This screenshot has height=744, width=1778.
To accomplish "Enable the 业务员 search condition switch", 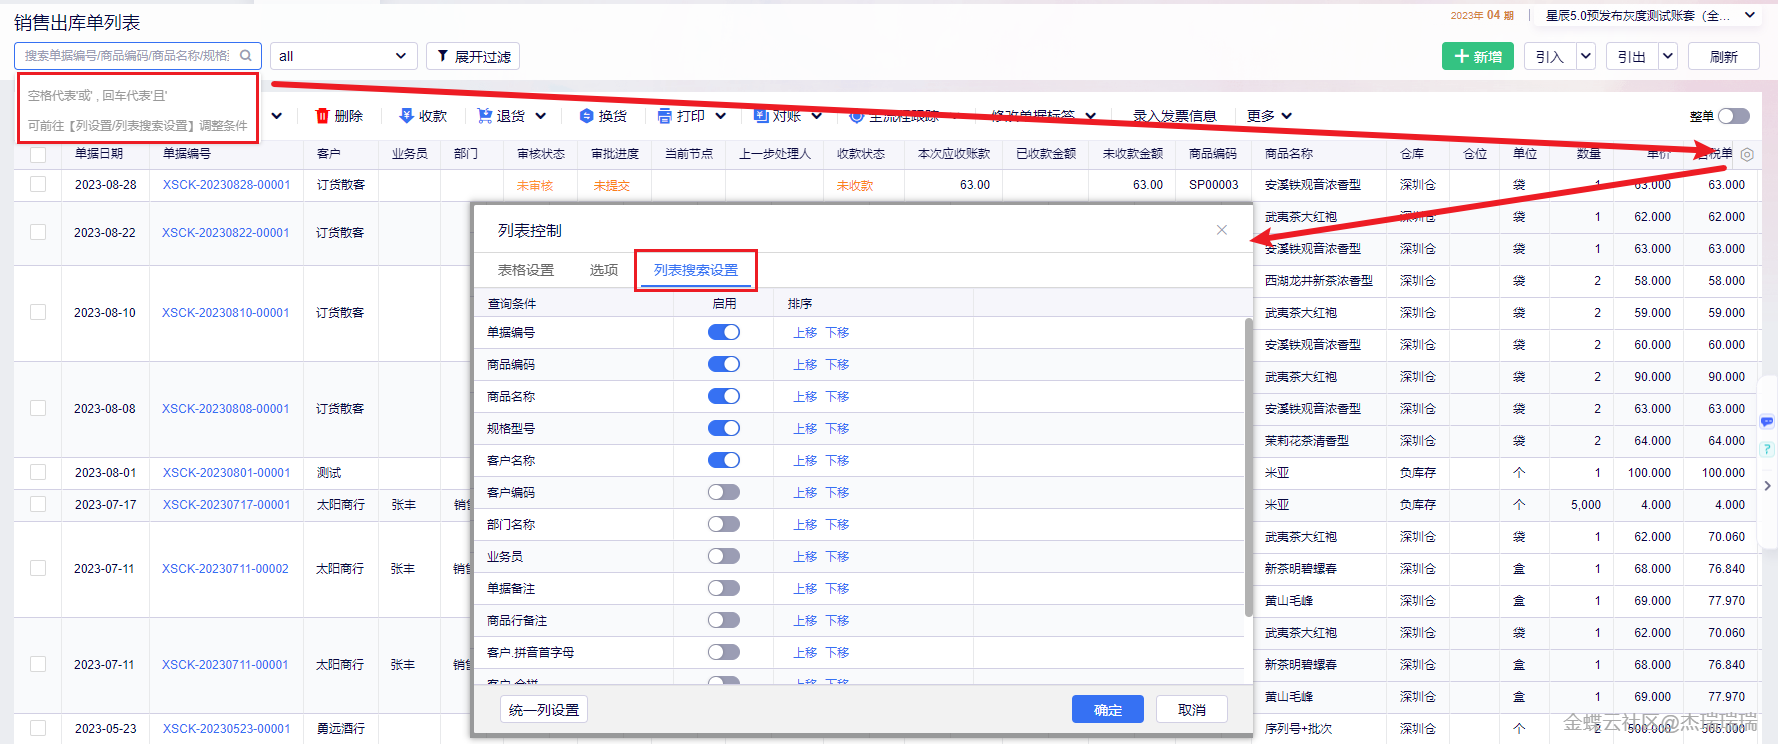I will point(724,556).
